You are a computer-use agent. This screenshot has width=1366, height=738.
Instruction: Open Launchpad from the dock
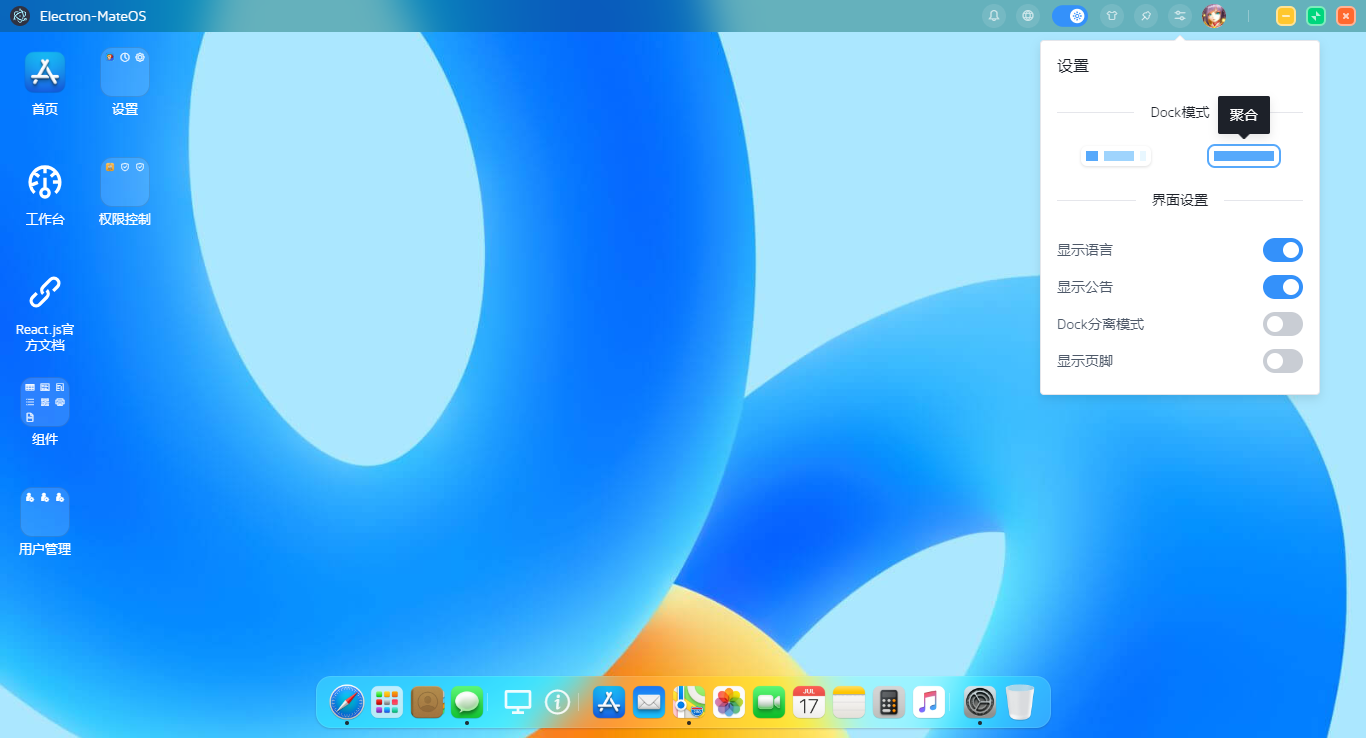click(x=387, y=702)
